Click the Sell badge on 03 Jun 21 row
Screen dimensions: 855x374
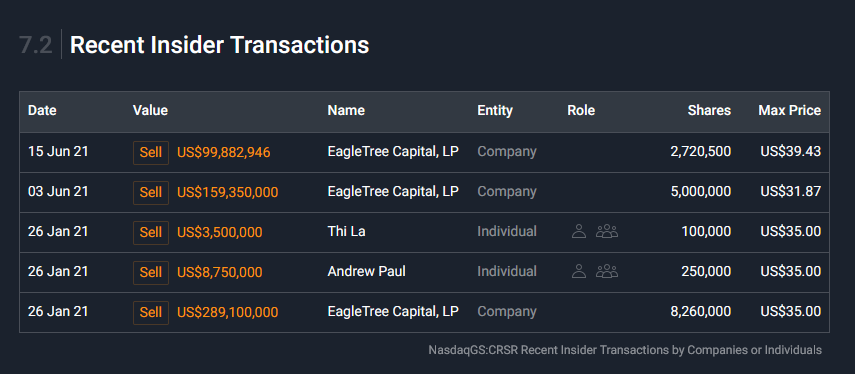(151, 192)
